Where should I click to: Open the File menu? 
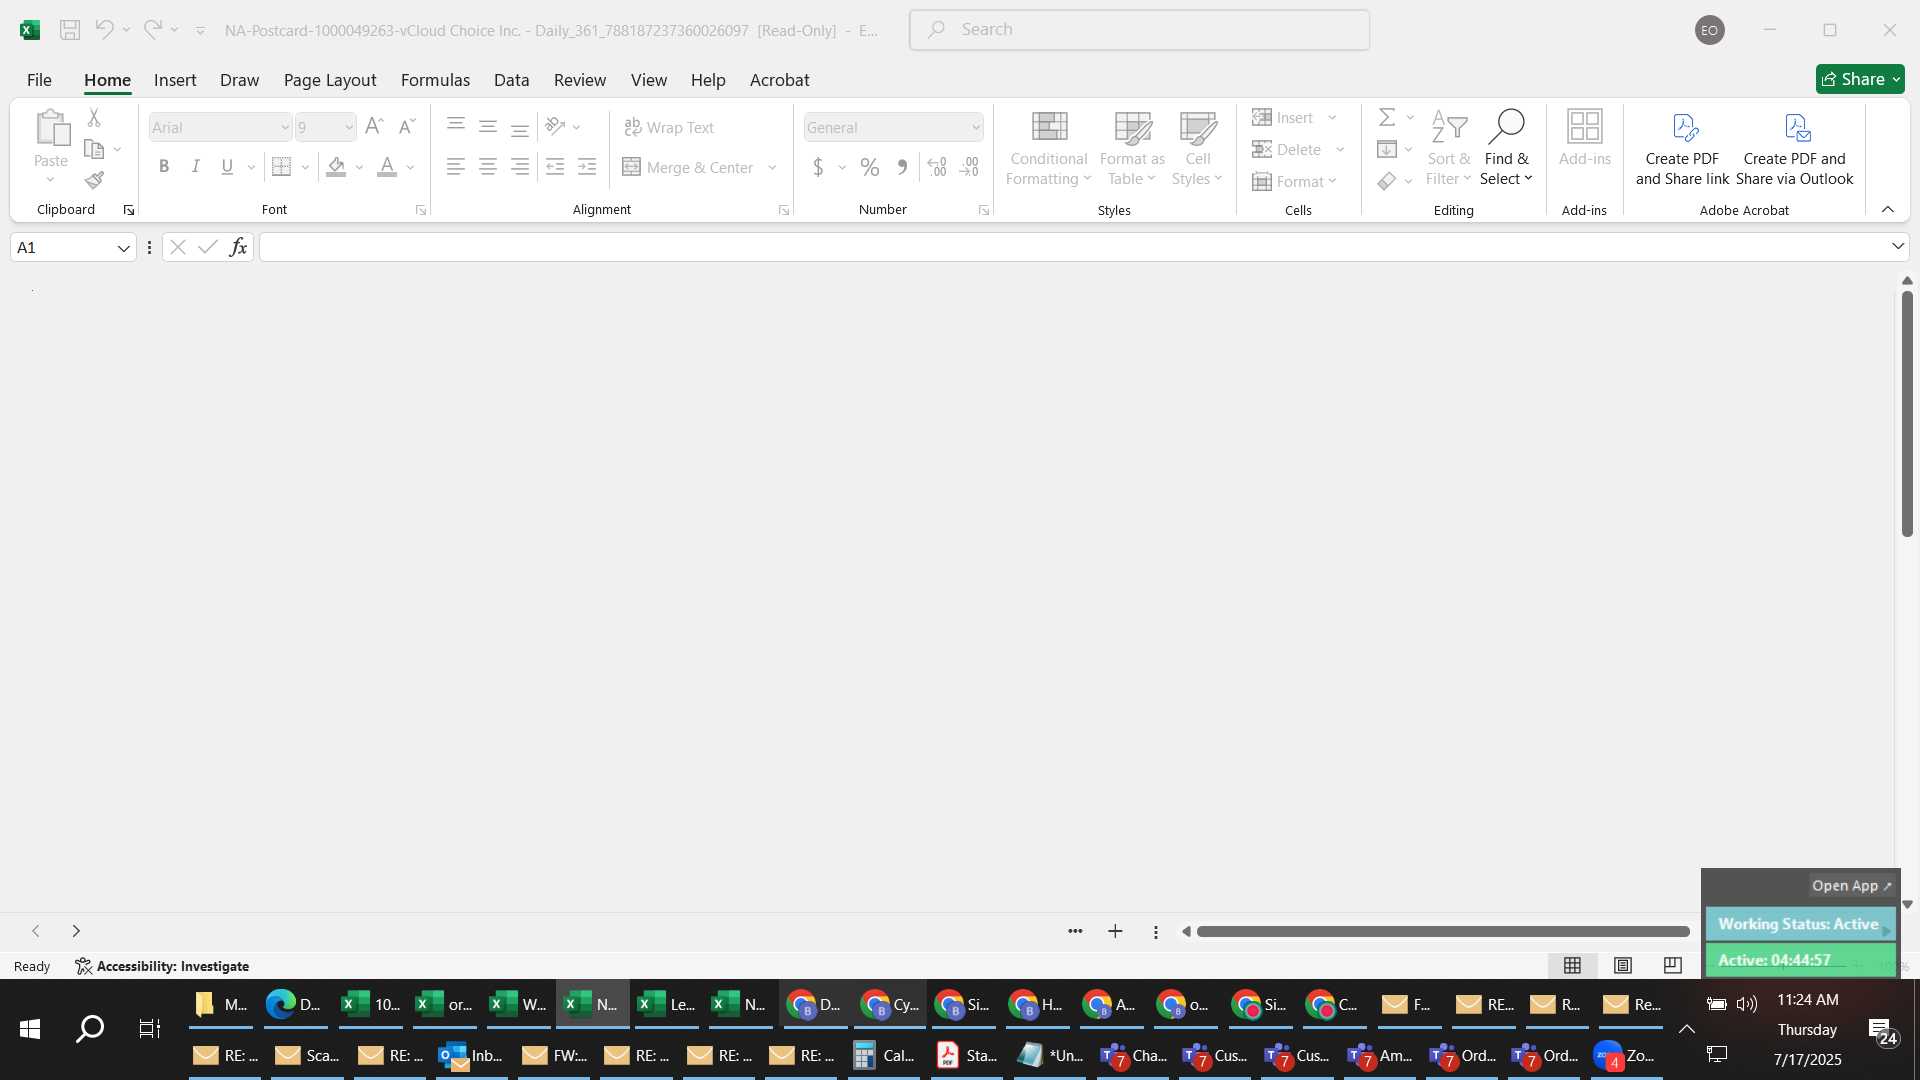39,80
